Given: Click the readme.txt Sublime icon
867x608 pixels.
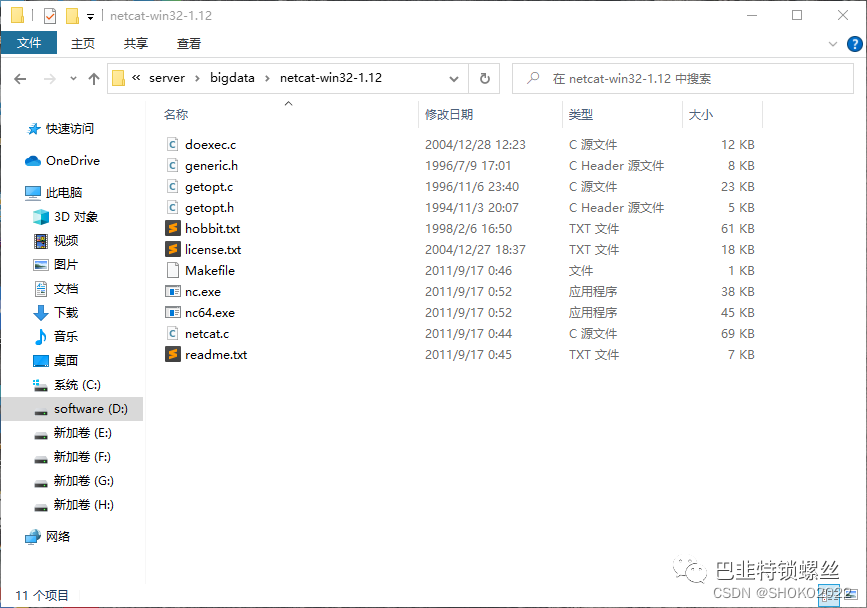Looking at the screenshot, I should point(173,354).
